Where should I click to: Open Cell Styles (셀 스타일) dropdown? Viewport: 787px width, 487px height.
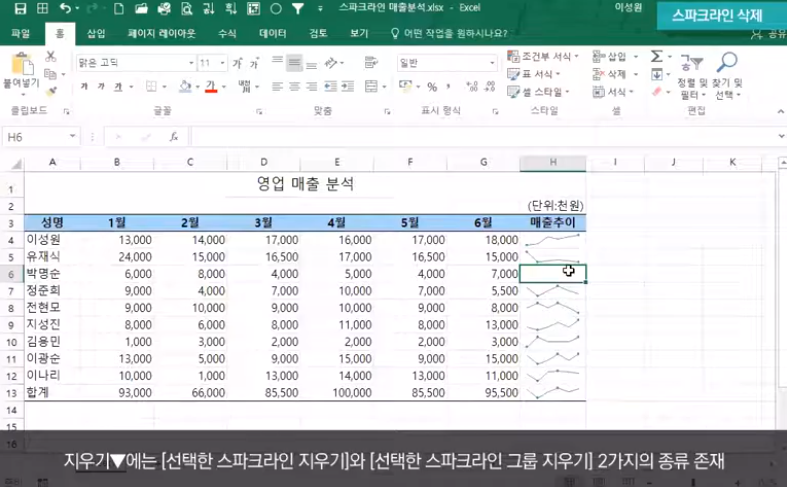539,92
